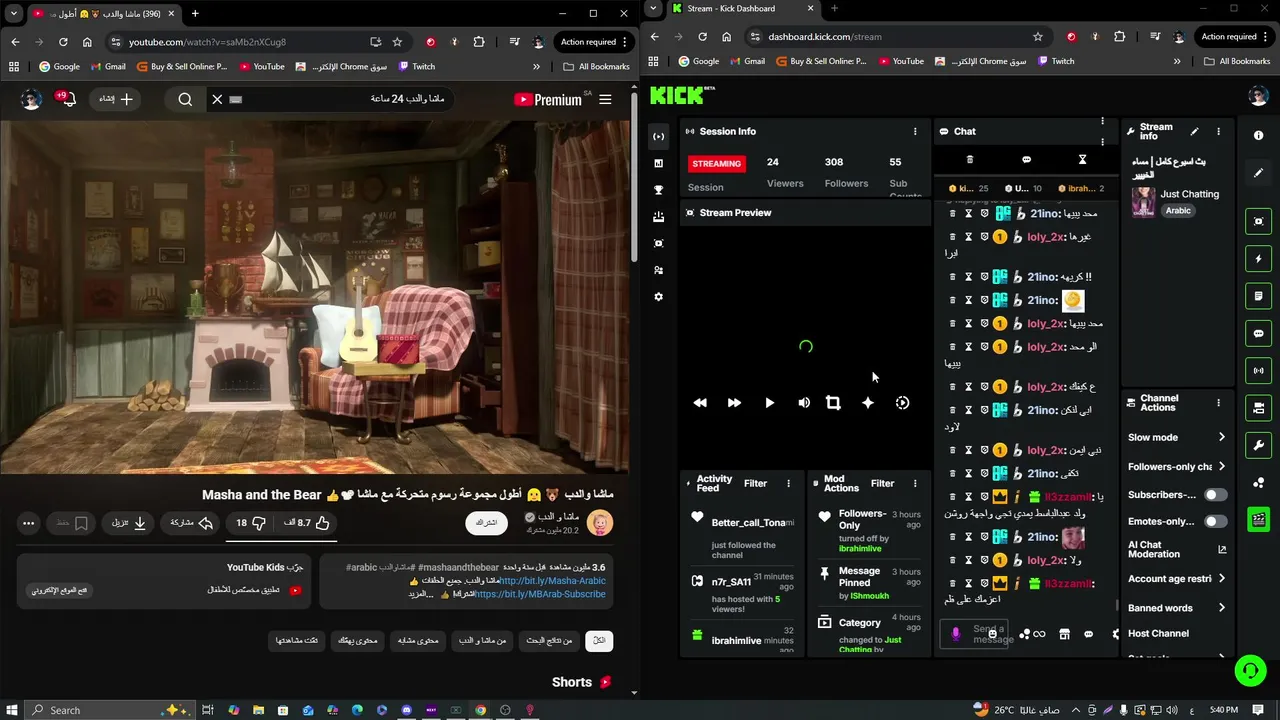Screen dimensions: 1280x720
Task: Click the YouTube search magnifier icon
Action: (185, 99)
